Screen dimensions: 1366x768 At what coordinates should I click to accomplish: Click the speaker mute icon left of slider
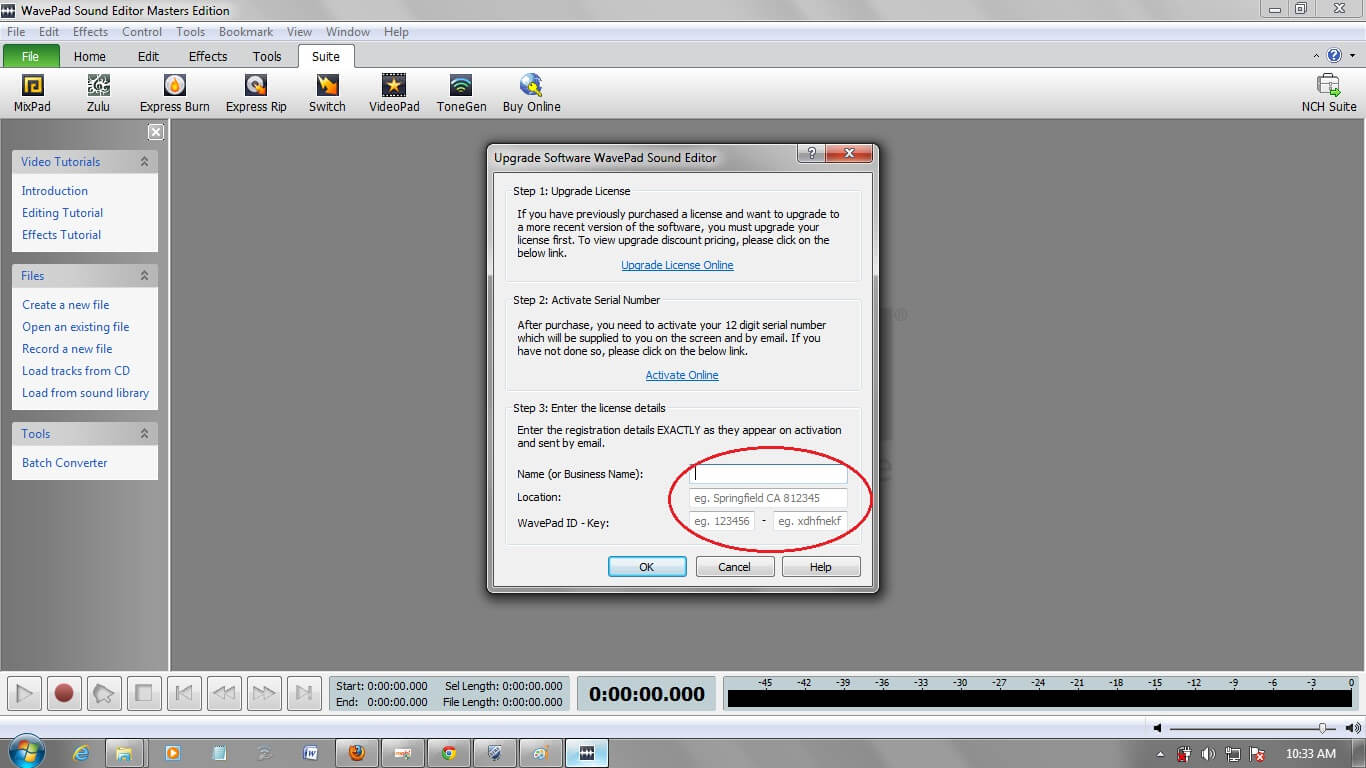click(1157, 728)
